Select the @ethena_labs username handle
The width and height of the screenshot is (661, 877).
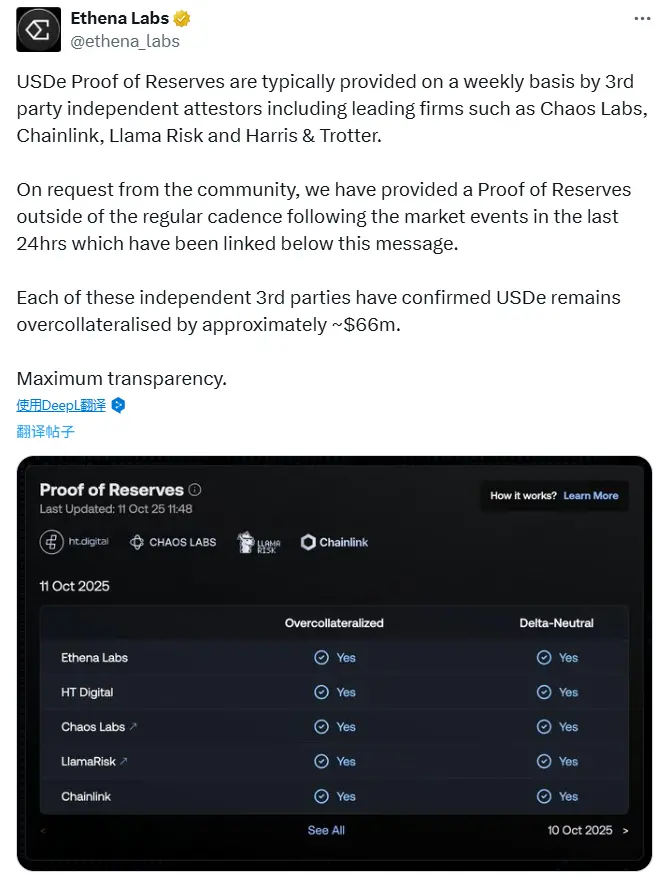coord(125,41)
